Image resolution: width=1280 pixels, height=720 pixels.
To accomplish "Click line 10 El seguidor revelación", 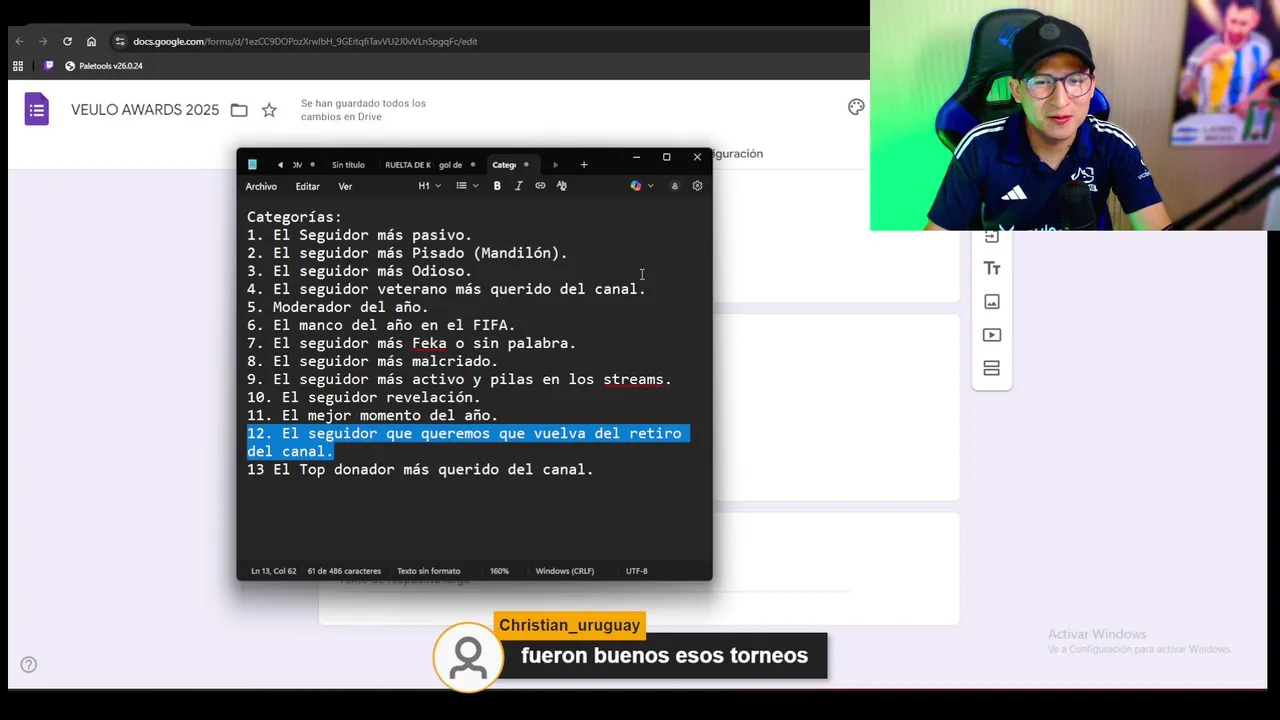I will click(x=363, y=397).
